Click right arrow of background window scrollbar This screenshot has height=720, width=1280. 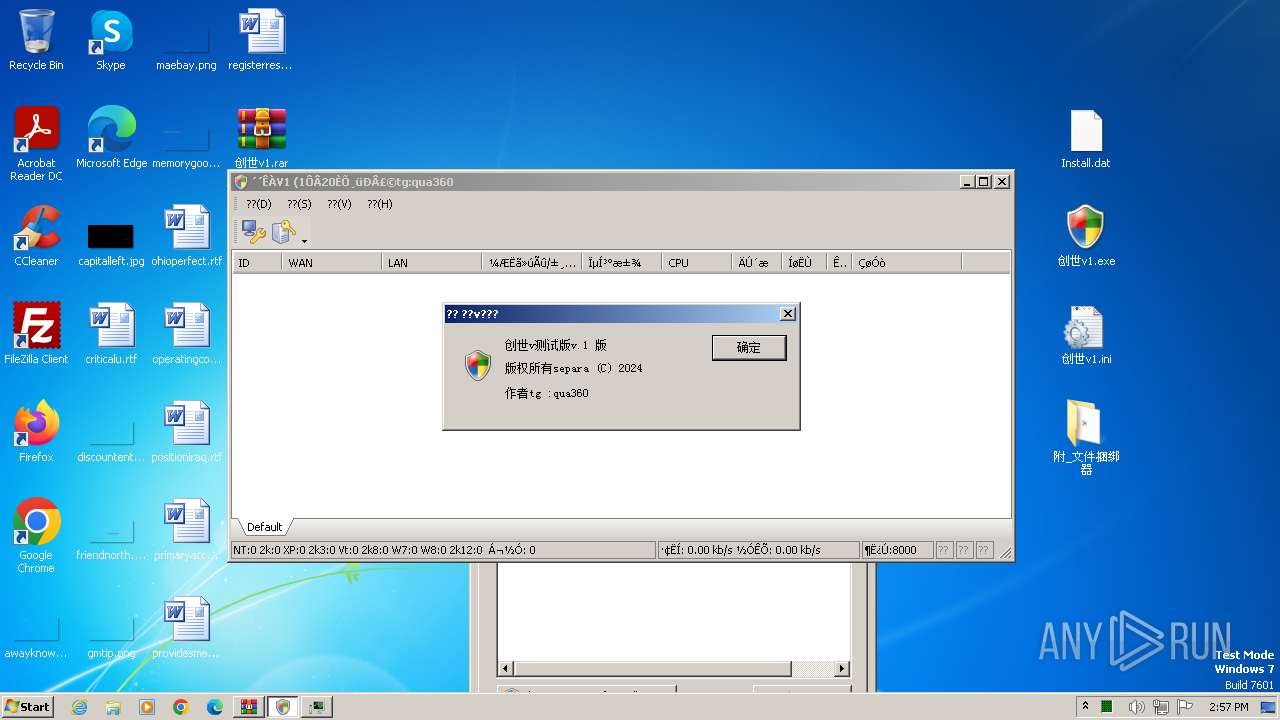842,668
